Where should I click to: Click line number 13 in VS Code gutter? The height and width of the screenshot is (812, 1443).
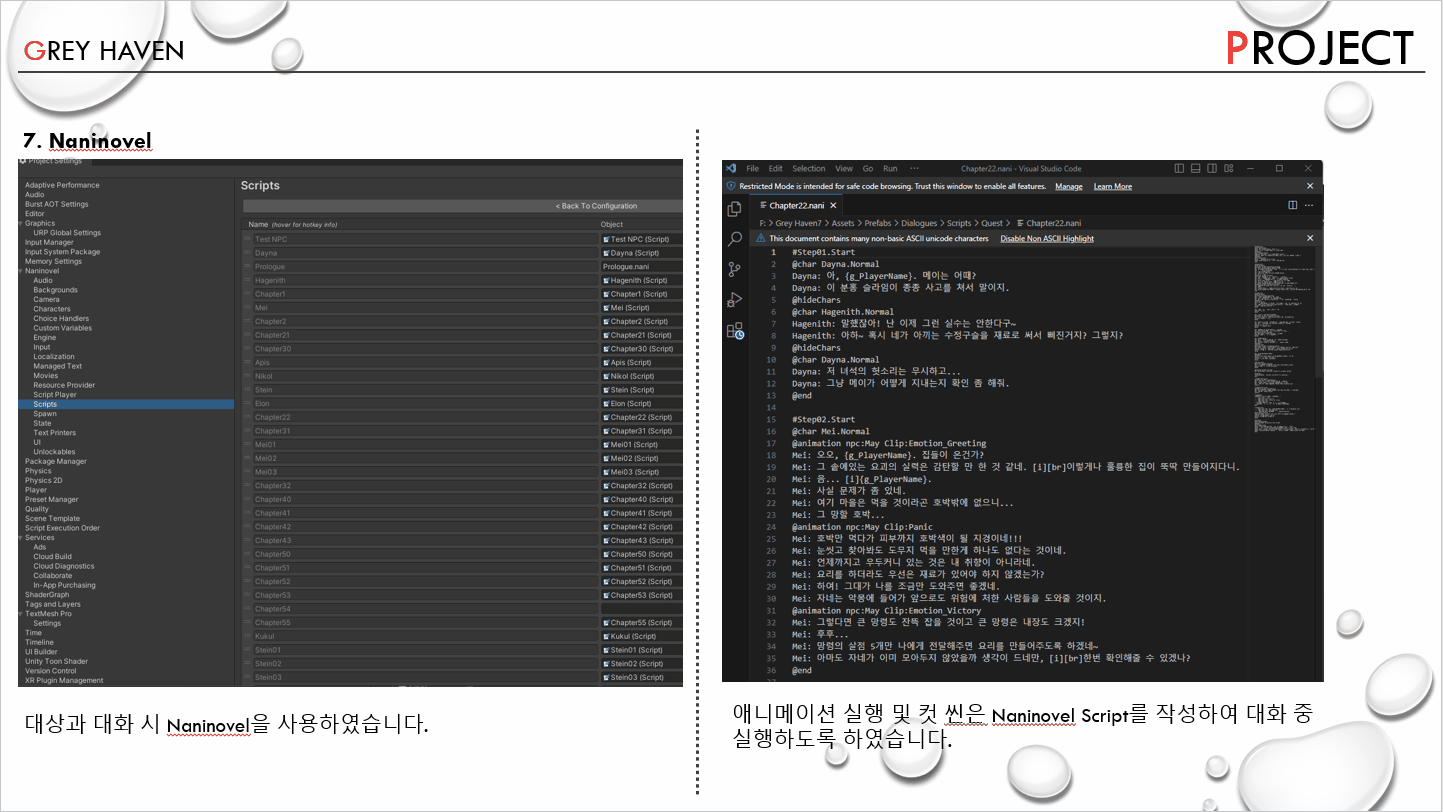(x=771, y=395)
